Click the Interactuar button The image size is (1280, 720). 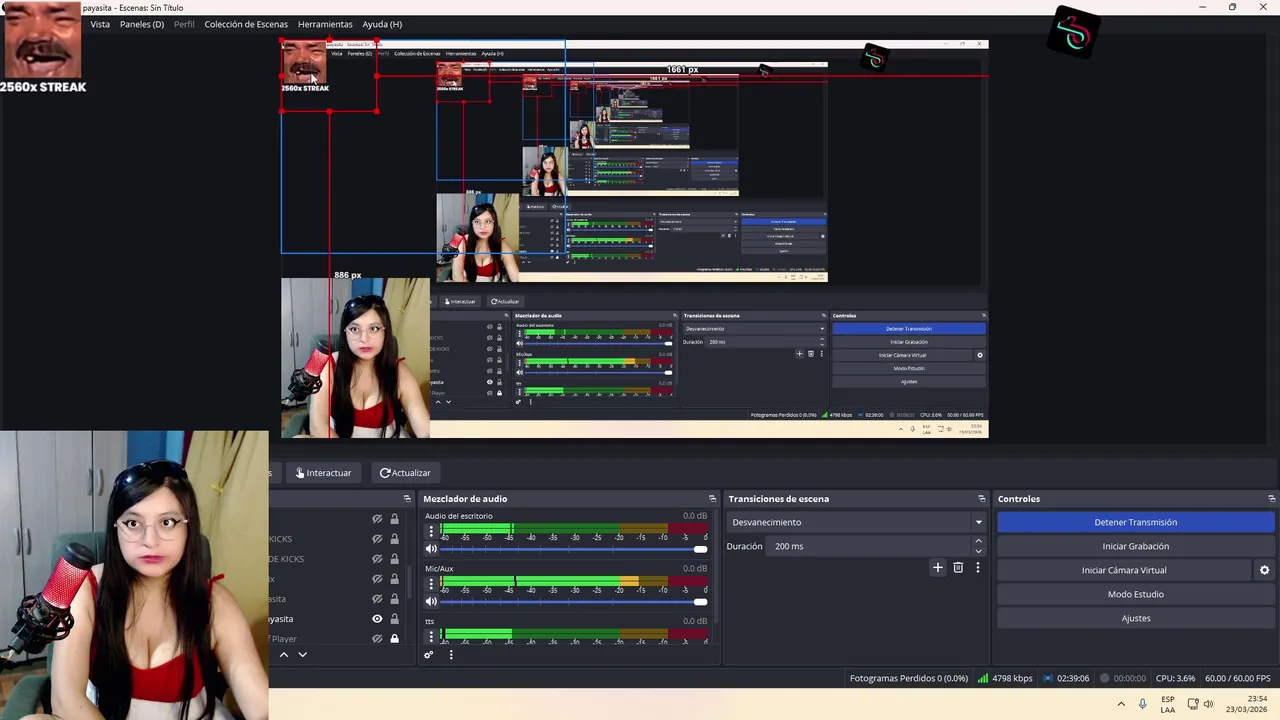(x=323, y=473)
